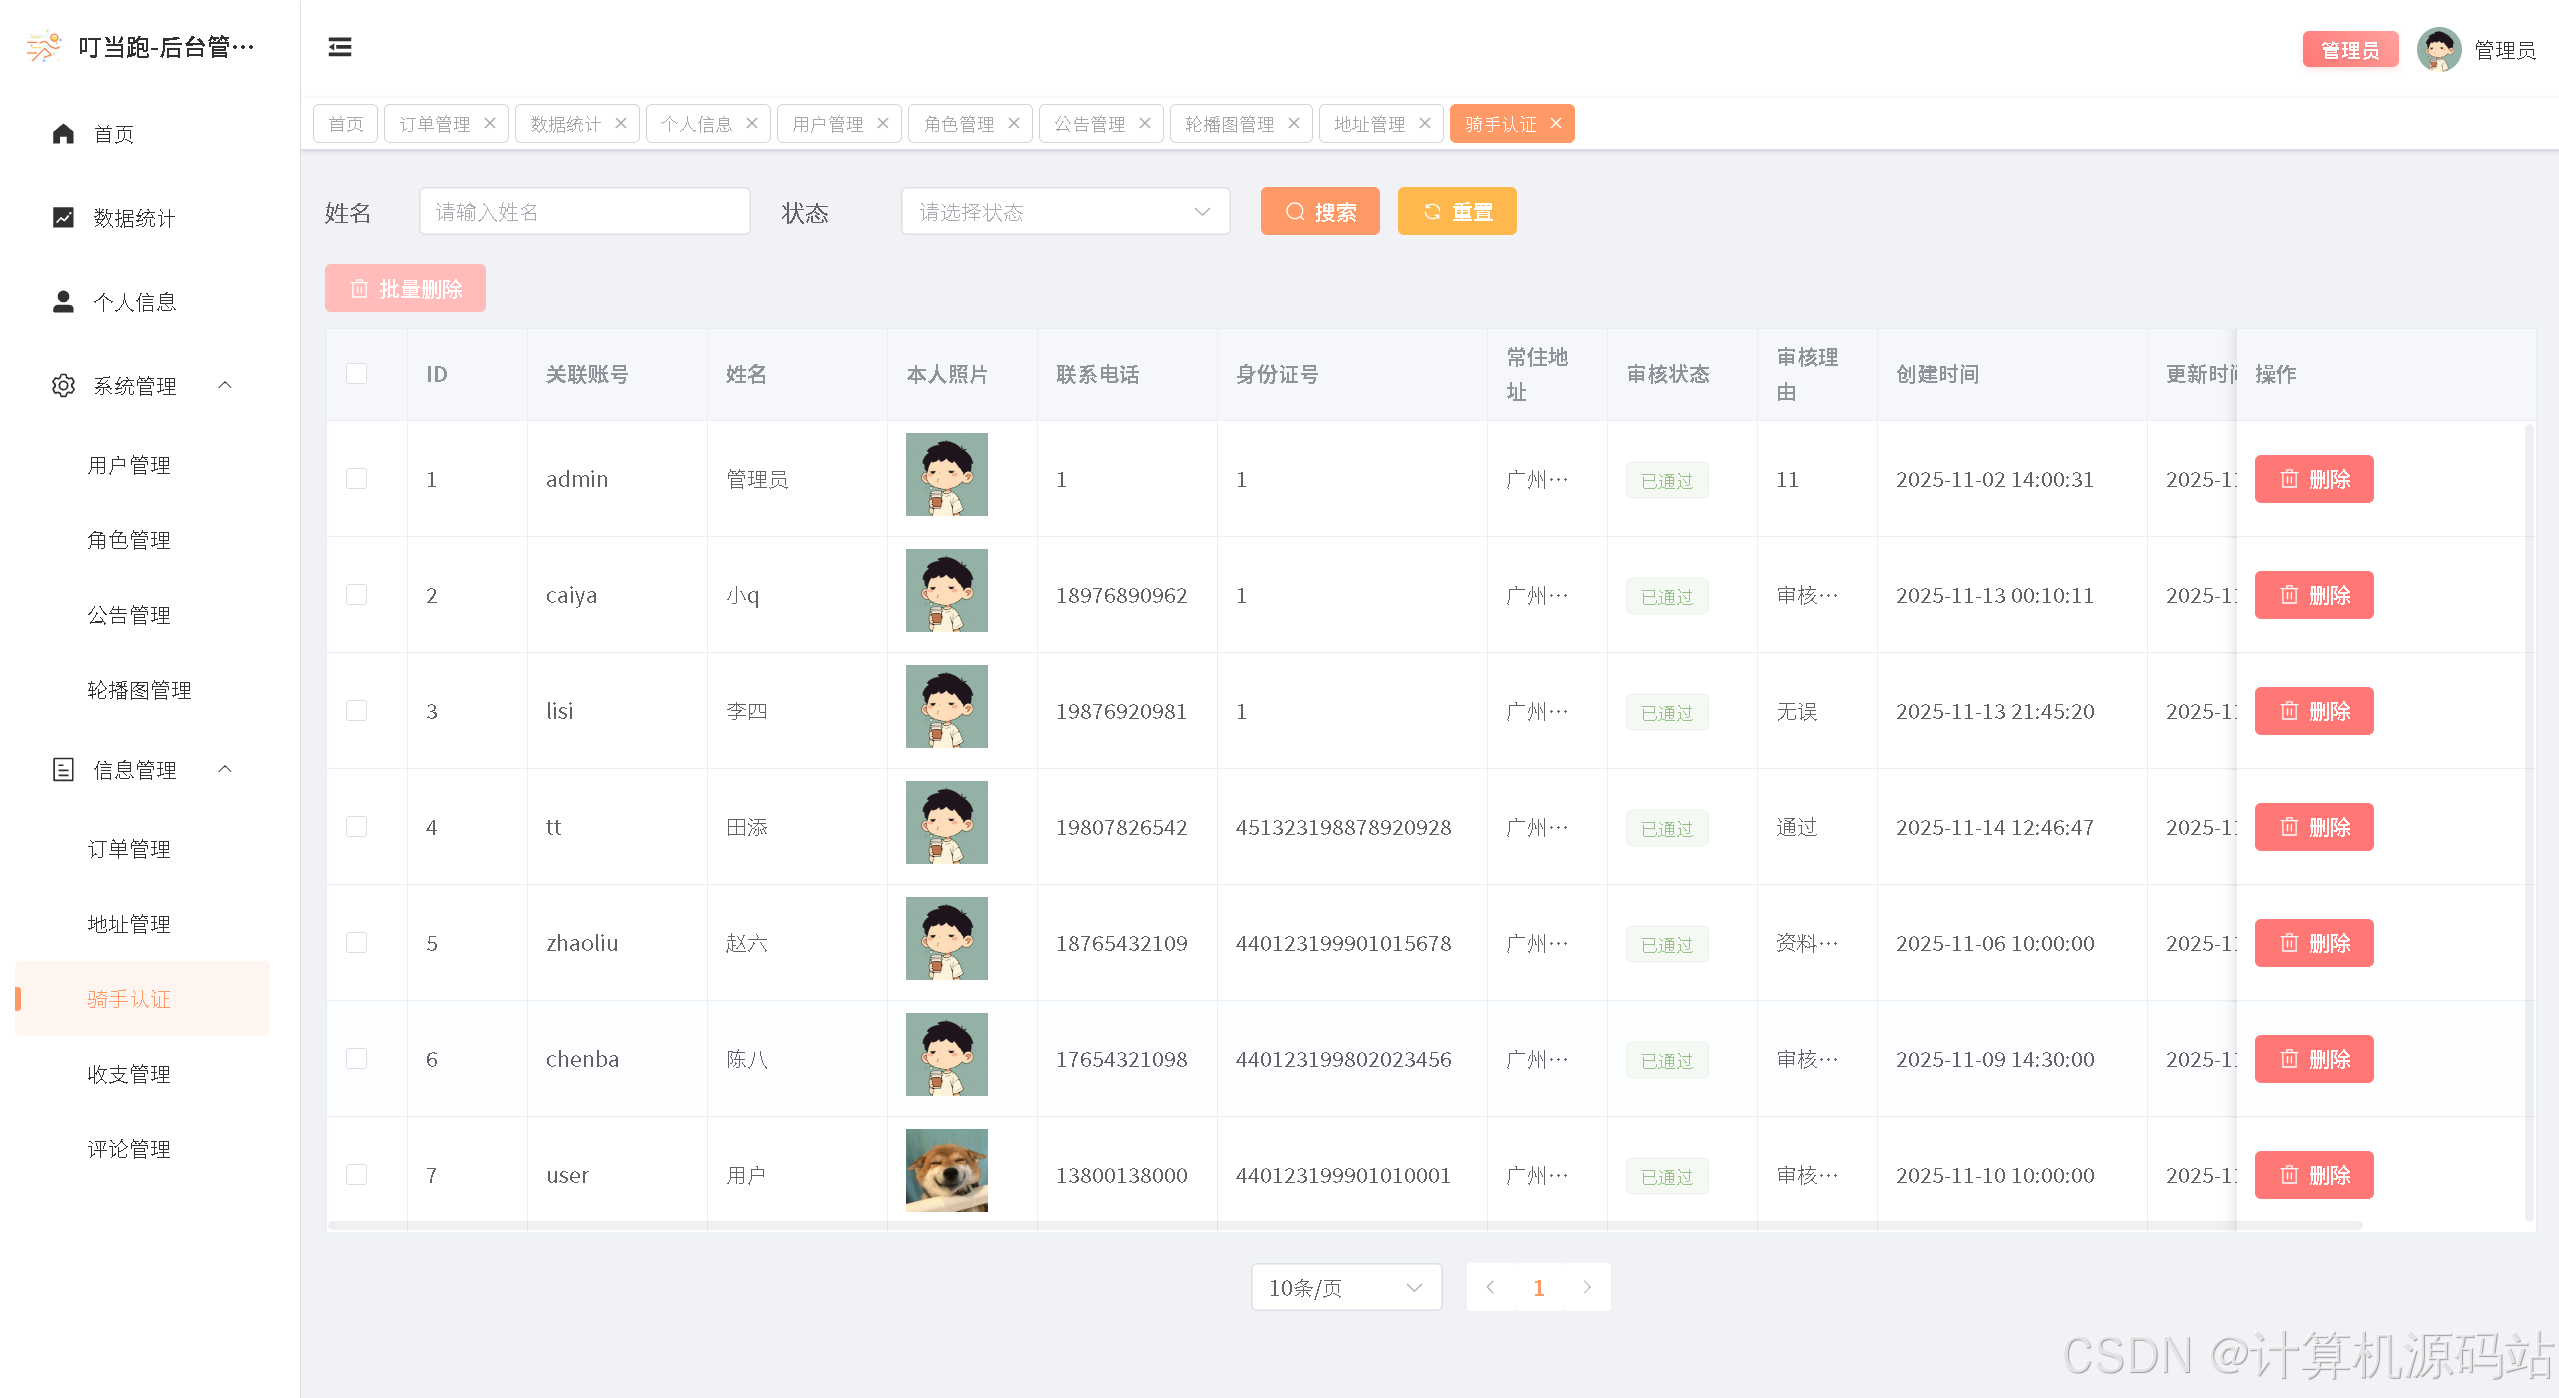The height and width of the screenshot is (1398, 2559).
Task: Switch to the 轮播图管理 tab
Action: coord(1229,124)
